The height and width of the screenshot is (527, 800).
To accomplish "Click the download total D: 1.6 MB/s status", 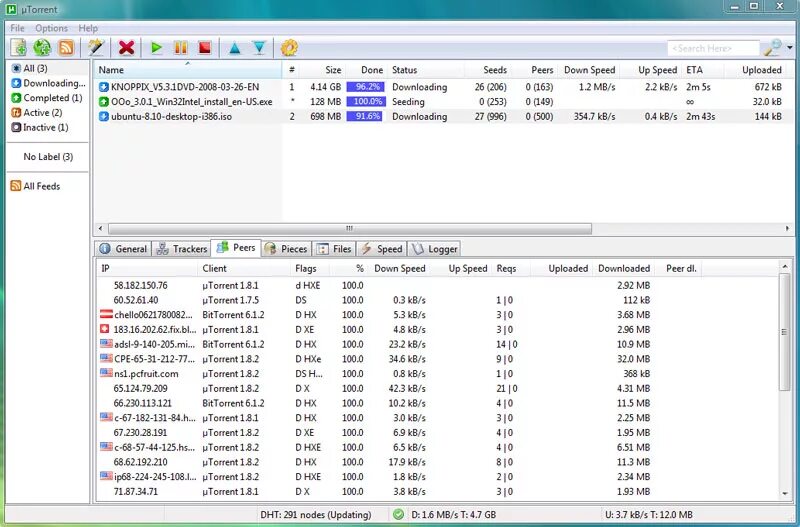I will tap(454, 515).
